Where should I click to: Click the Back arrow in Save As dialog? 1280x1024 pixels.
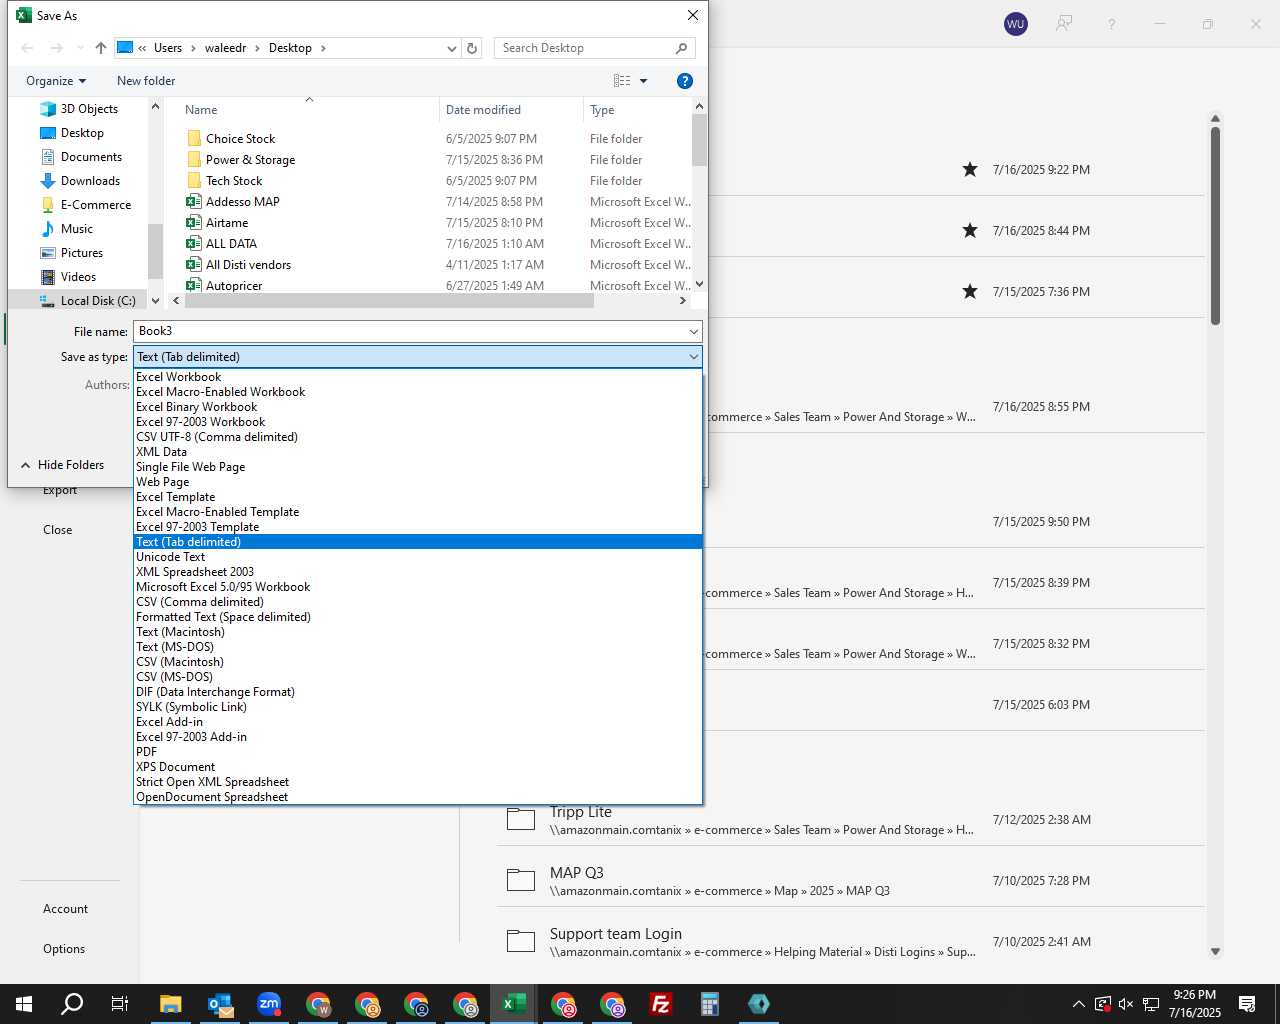[28, 48]
